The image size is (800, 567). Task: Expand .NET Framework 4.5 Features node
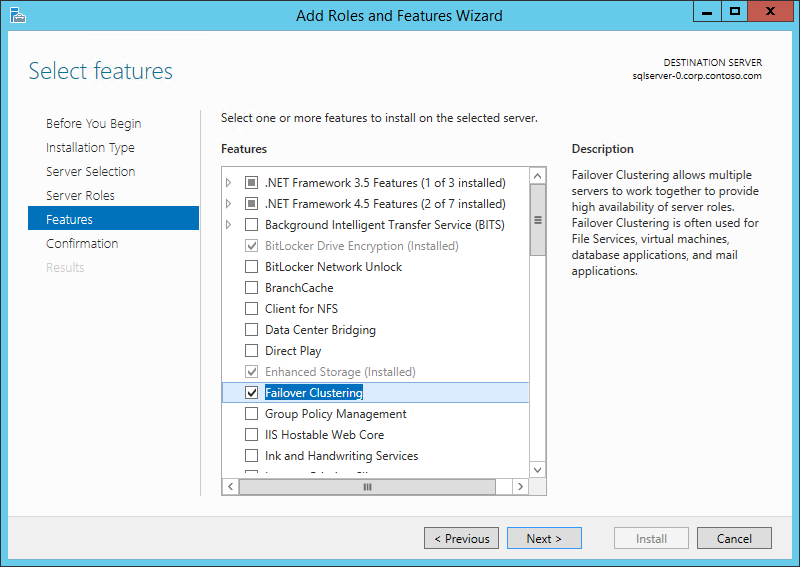pos(229,204)
